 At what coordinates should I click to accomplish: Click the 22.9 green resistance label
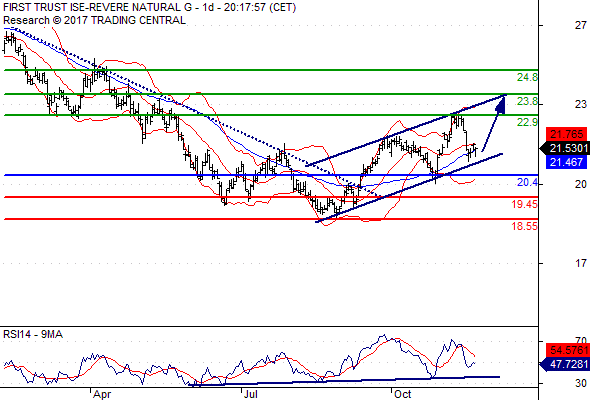527,122
